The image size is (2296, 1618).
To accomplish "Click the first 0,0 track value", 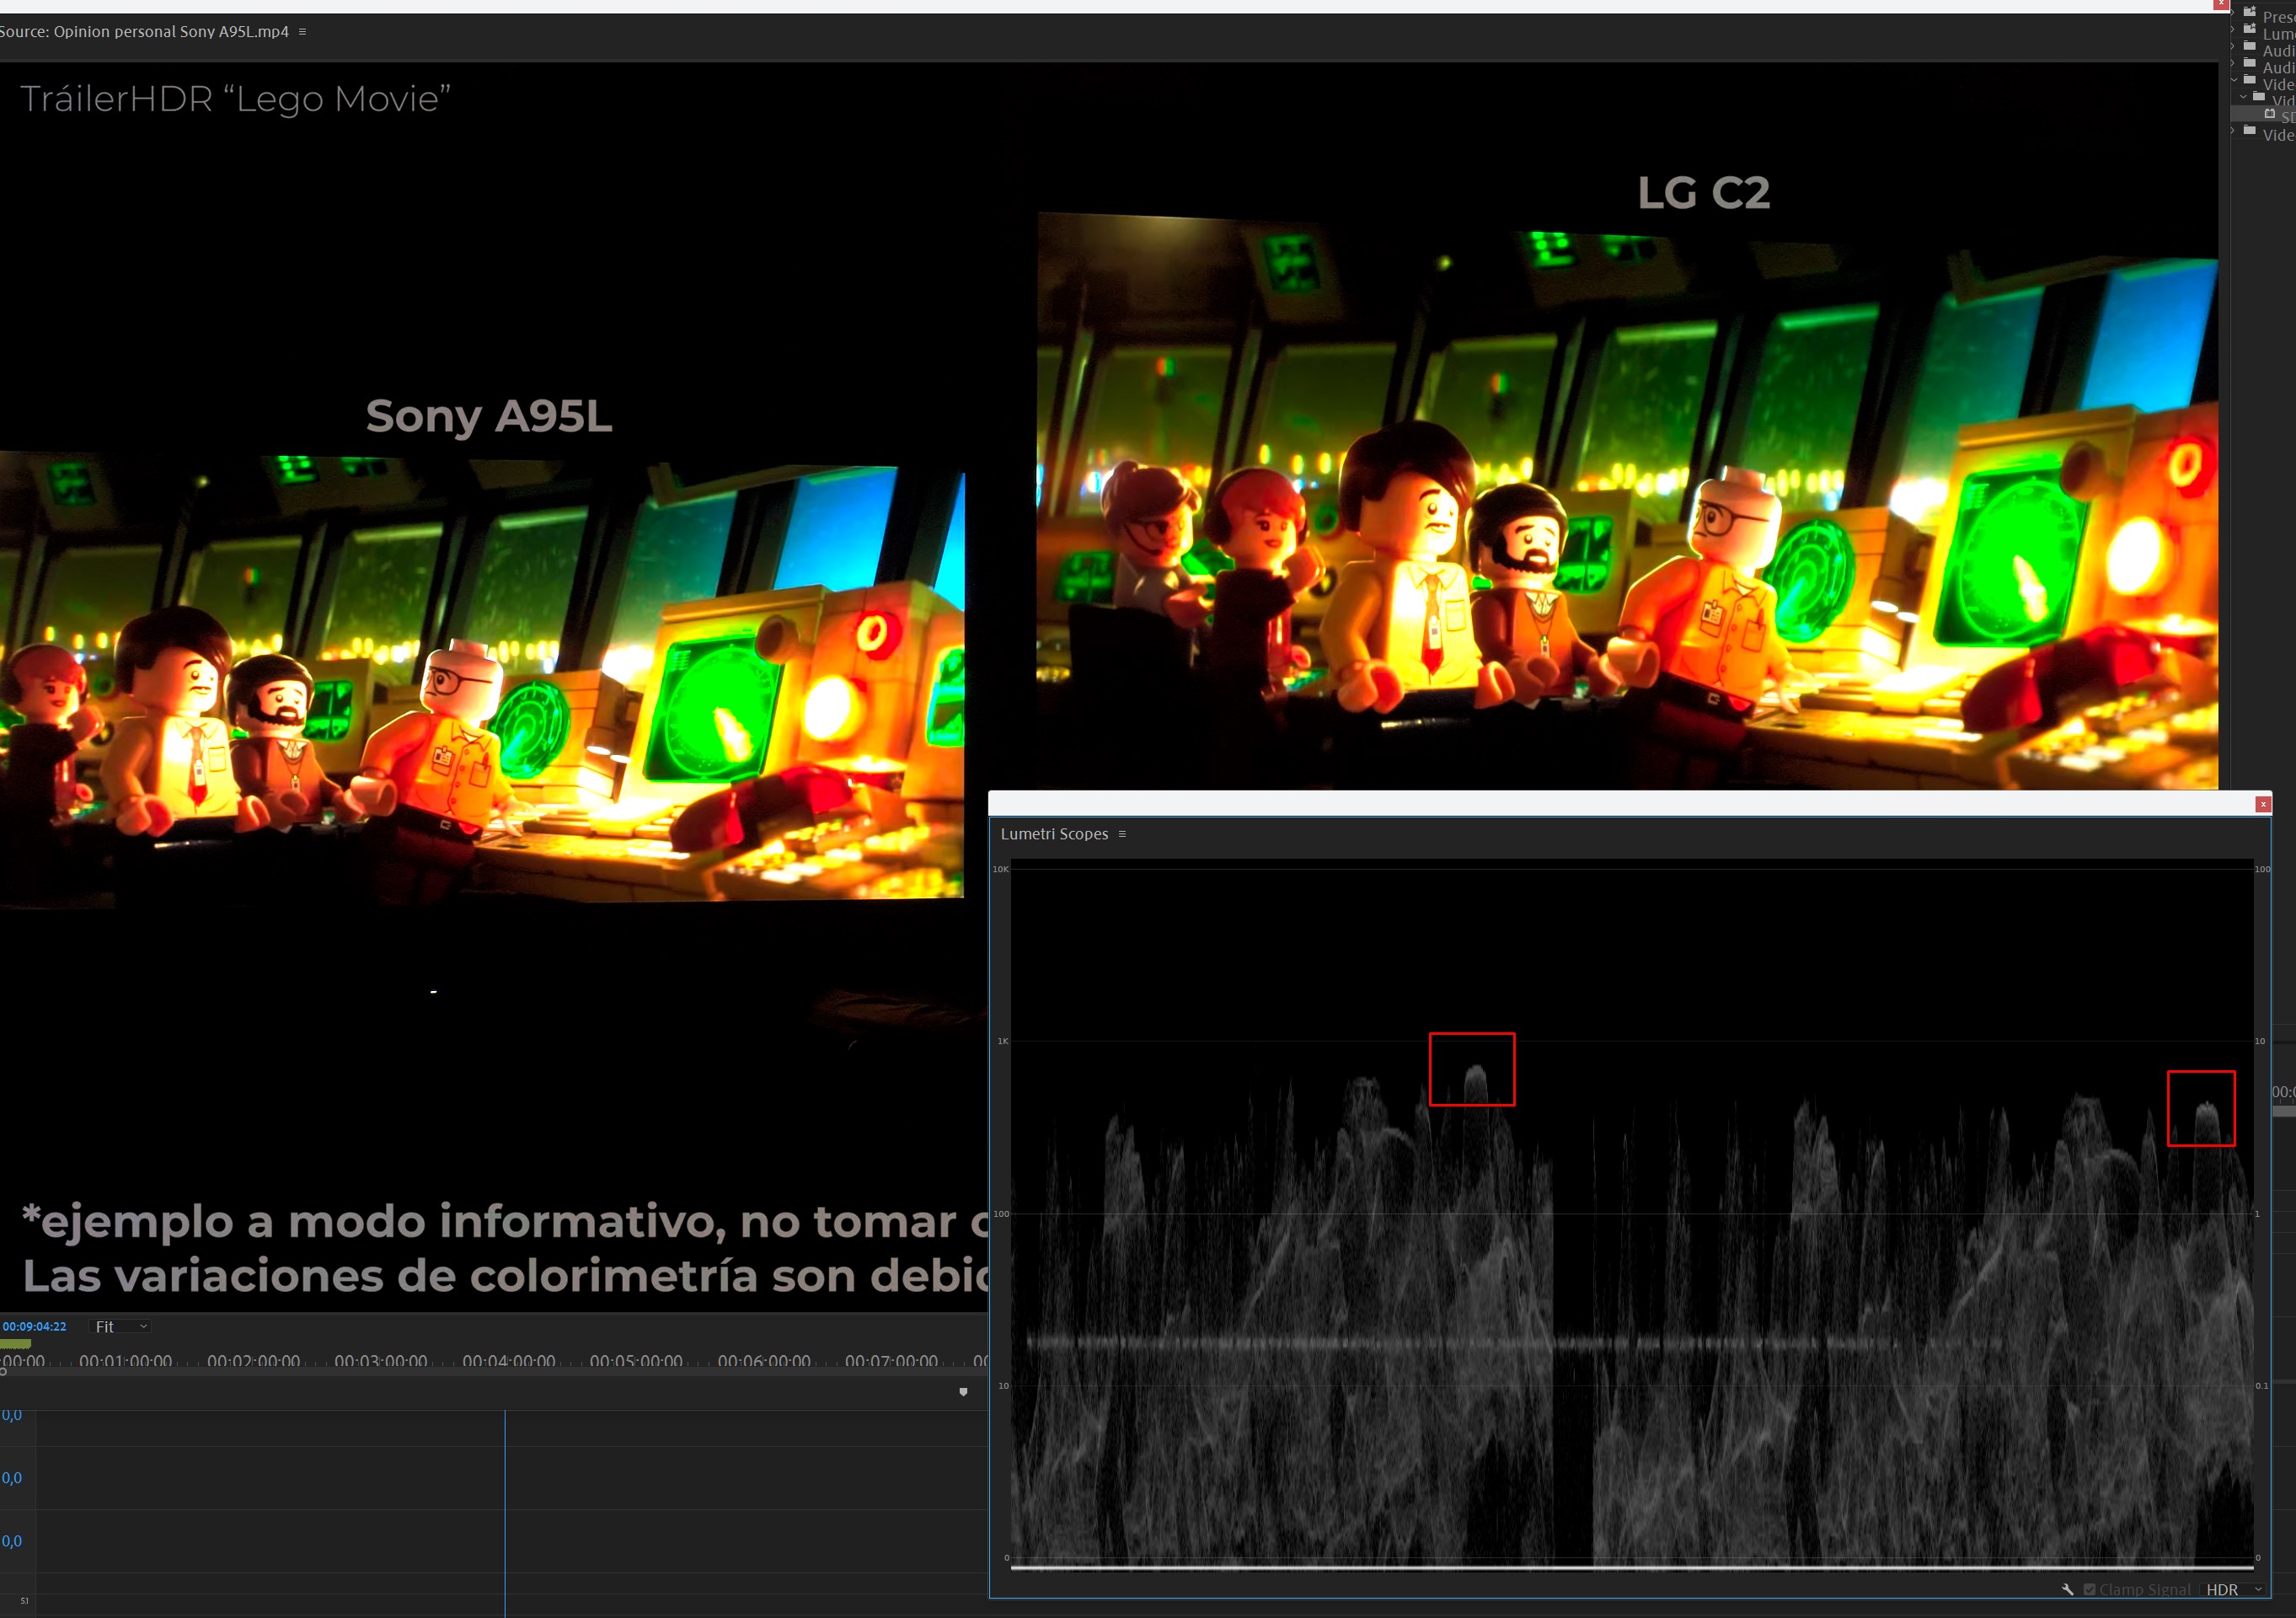I will pyautogui.click(x=11, y=1415).
